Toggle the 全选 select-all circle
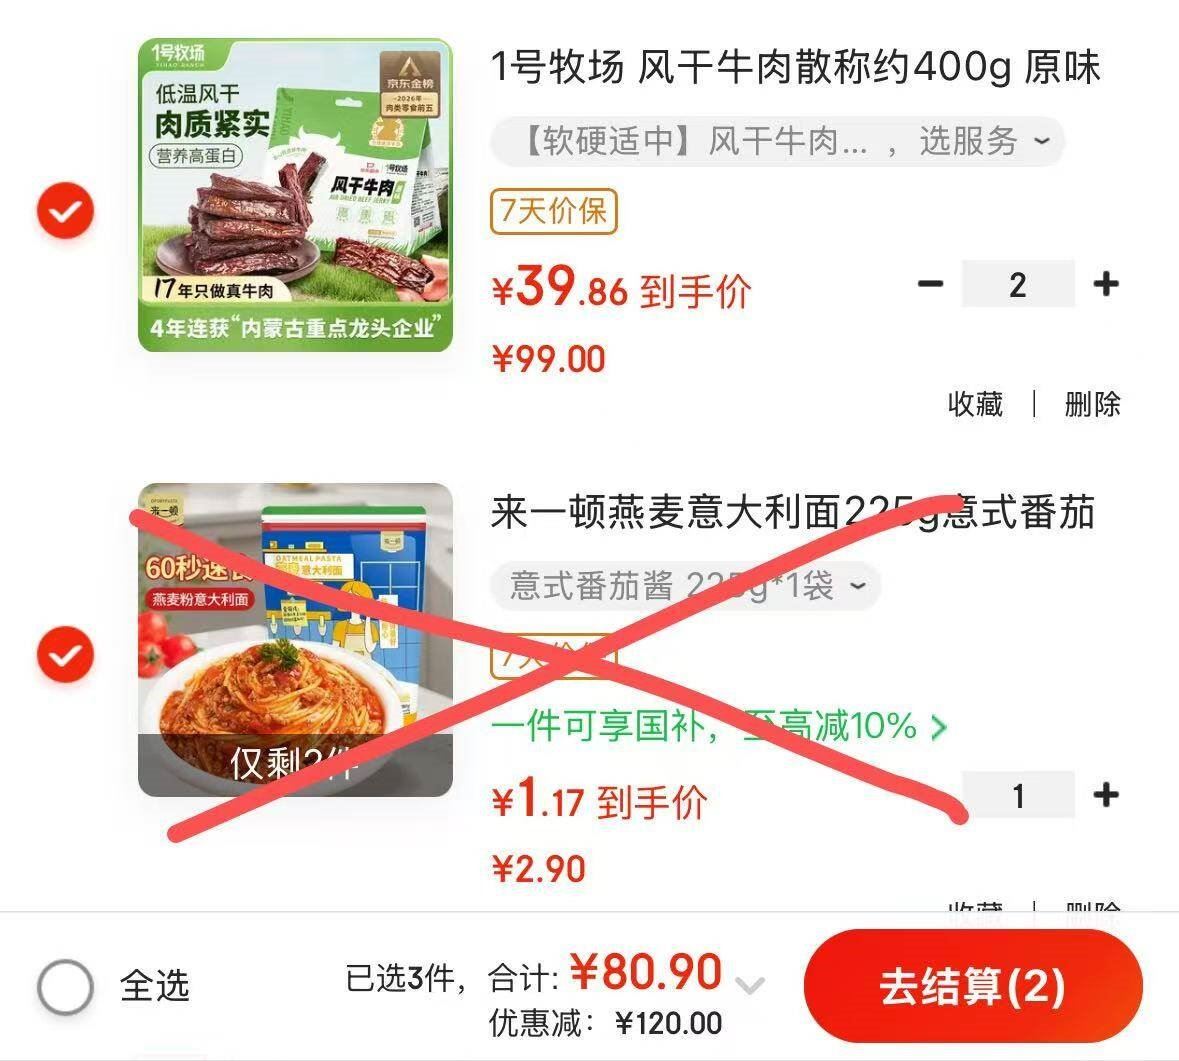 [x=65, y=986]
